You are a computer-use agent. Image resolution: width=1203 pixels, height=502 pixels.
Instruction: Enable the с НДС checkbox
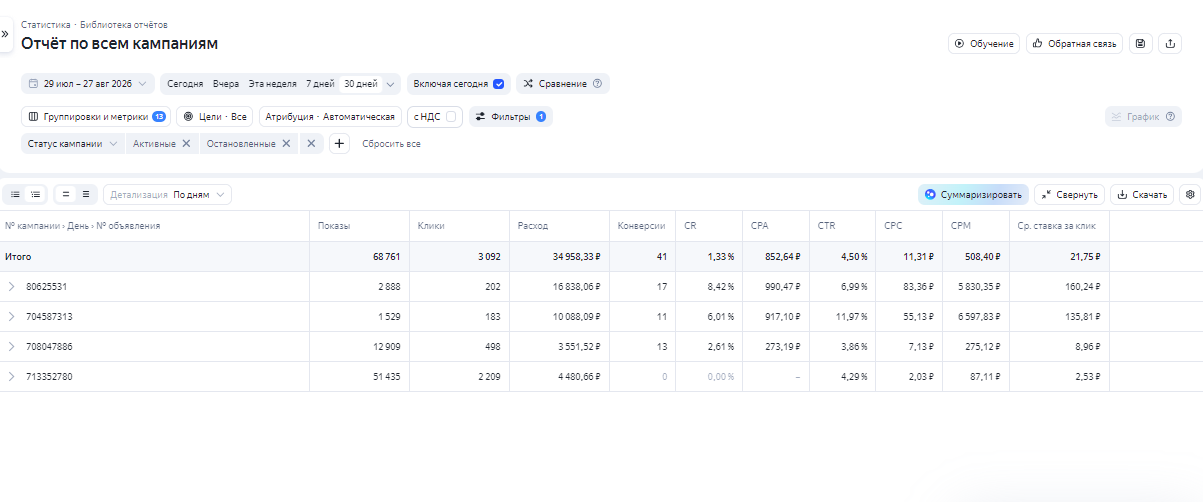click(x=451, y=117)
